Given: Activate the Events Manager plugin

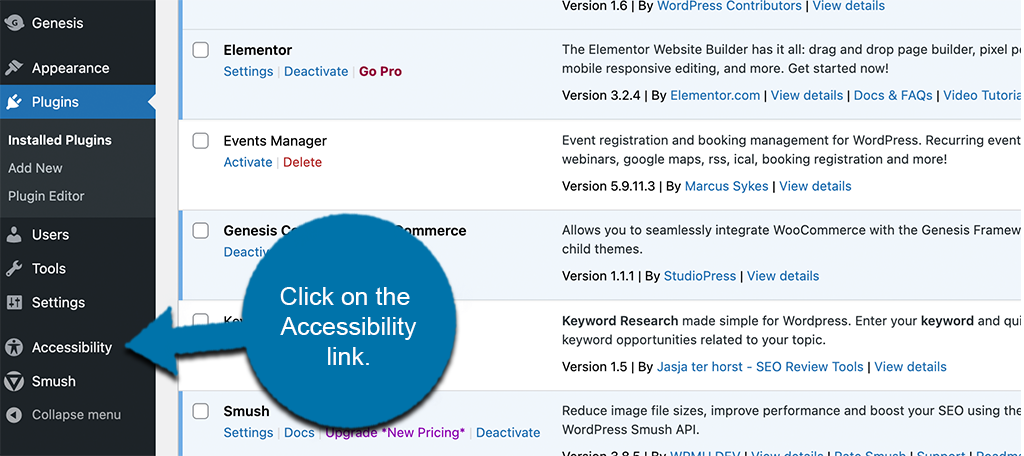Looking at the screenshot, I should point(248,163).
